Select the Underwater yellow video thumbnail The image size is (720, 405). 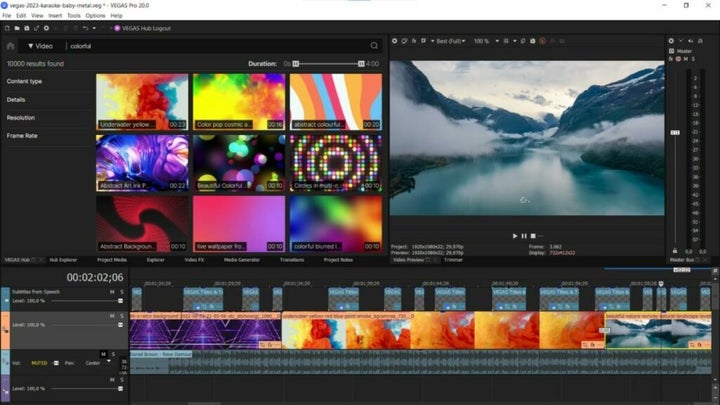[142, 101]
